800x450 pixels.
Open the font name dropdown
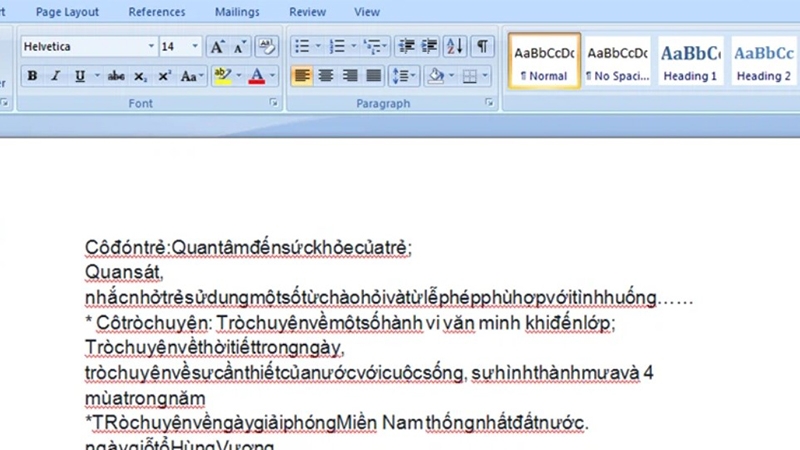151,46
